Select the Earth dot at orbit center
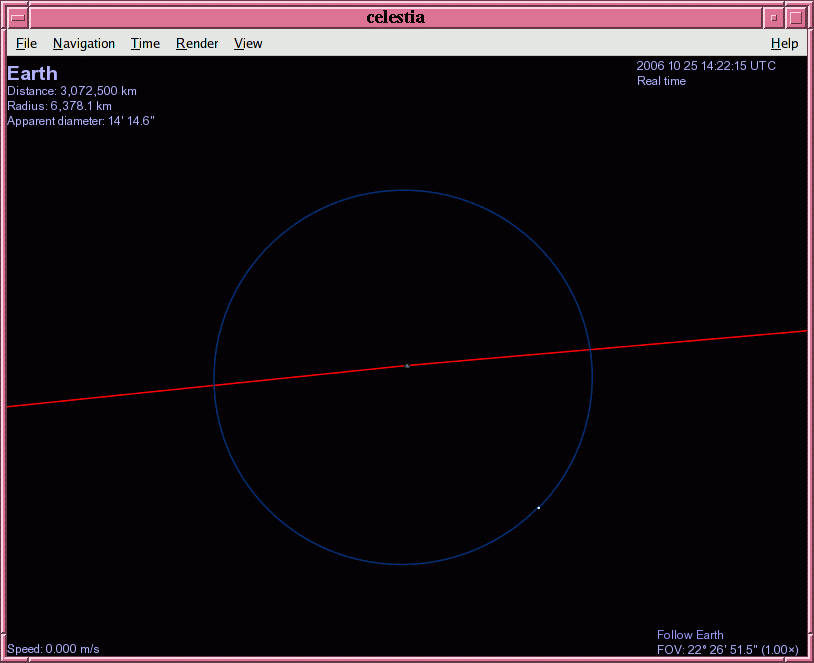The image size is (814, 663). [407, 366]
